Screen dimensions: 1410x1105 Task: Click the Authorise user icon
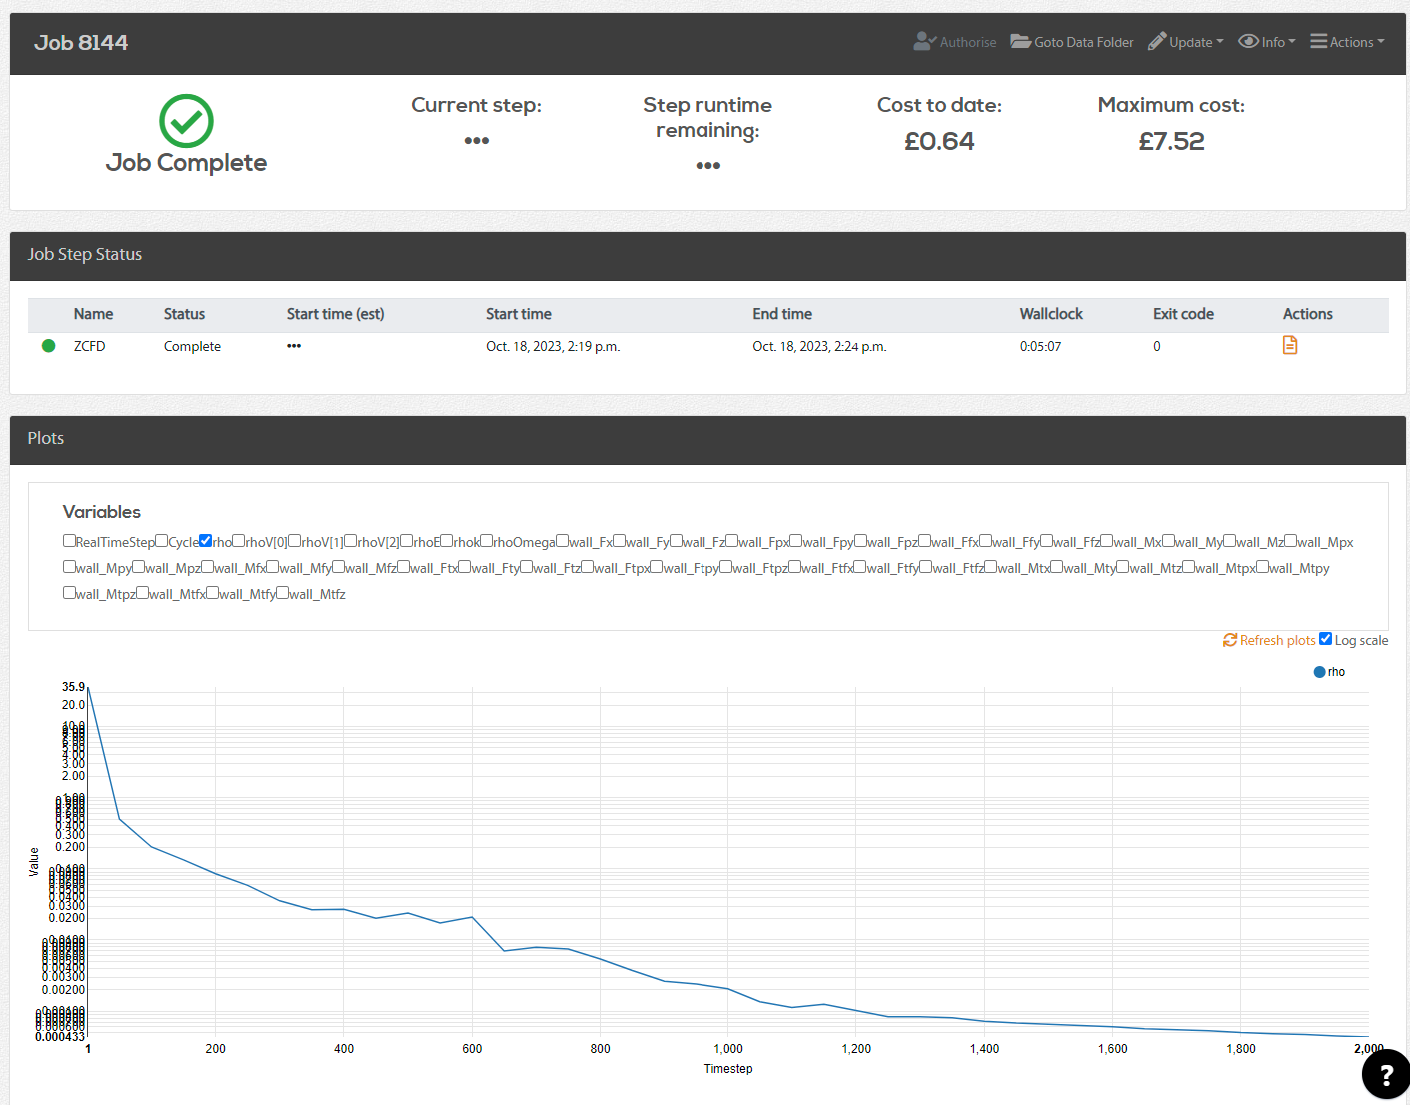pyautogui.click(x=924, y=42)
